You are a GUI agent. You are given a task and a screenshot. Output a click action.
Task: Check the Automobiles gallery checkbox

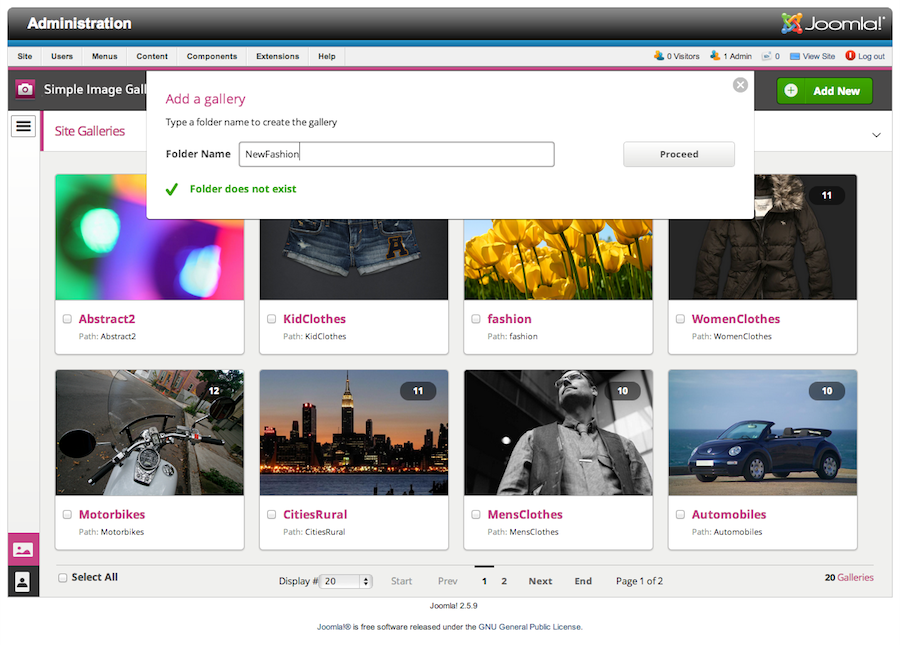pyautogui.click(x=680, y=515)
